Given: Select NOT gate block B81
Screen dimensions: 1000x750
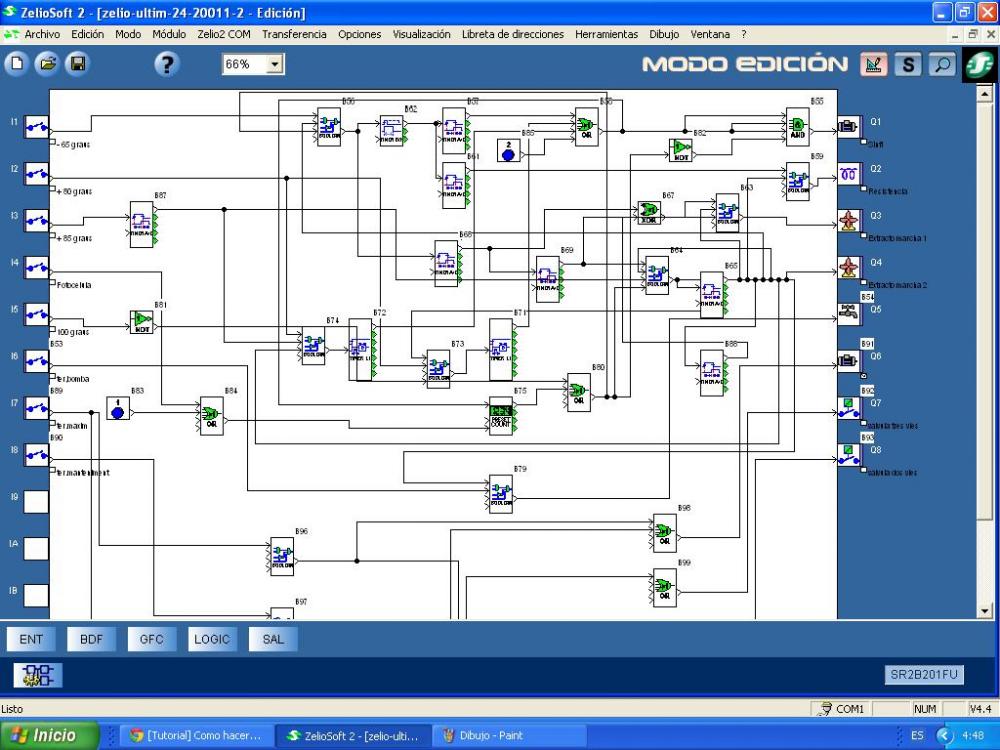Looking at the screenshot, I should pyautogui.click(x=142, y=322).
